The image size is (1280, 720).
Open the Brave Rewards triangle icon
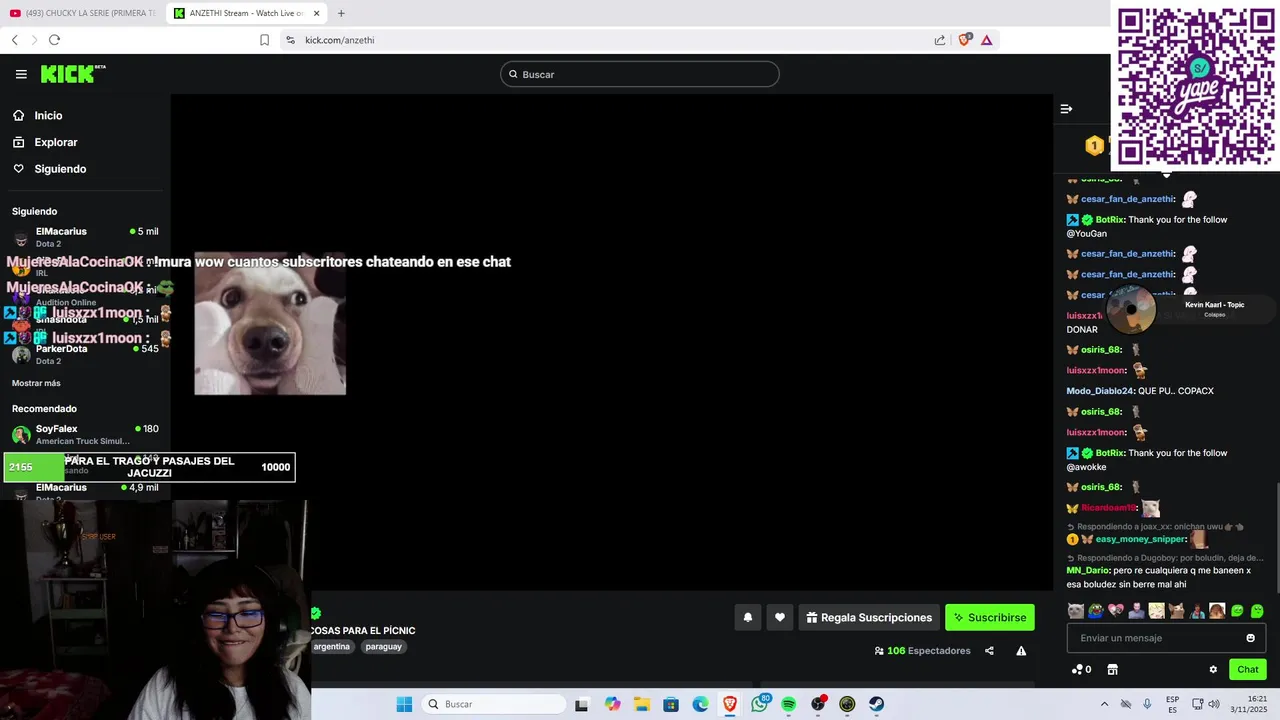pyautogui.click(x=987, y=40)
